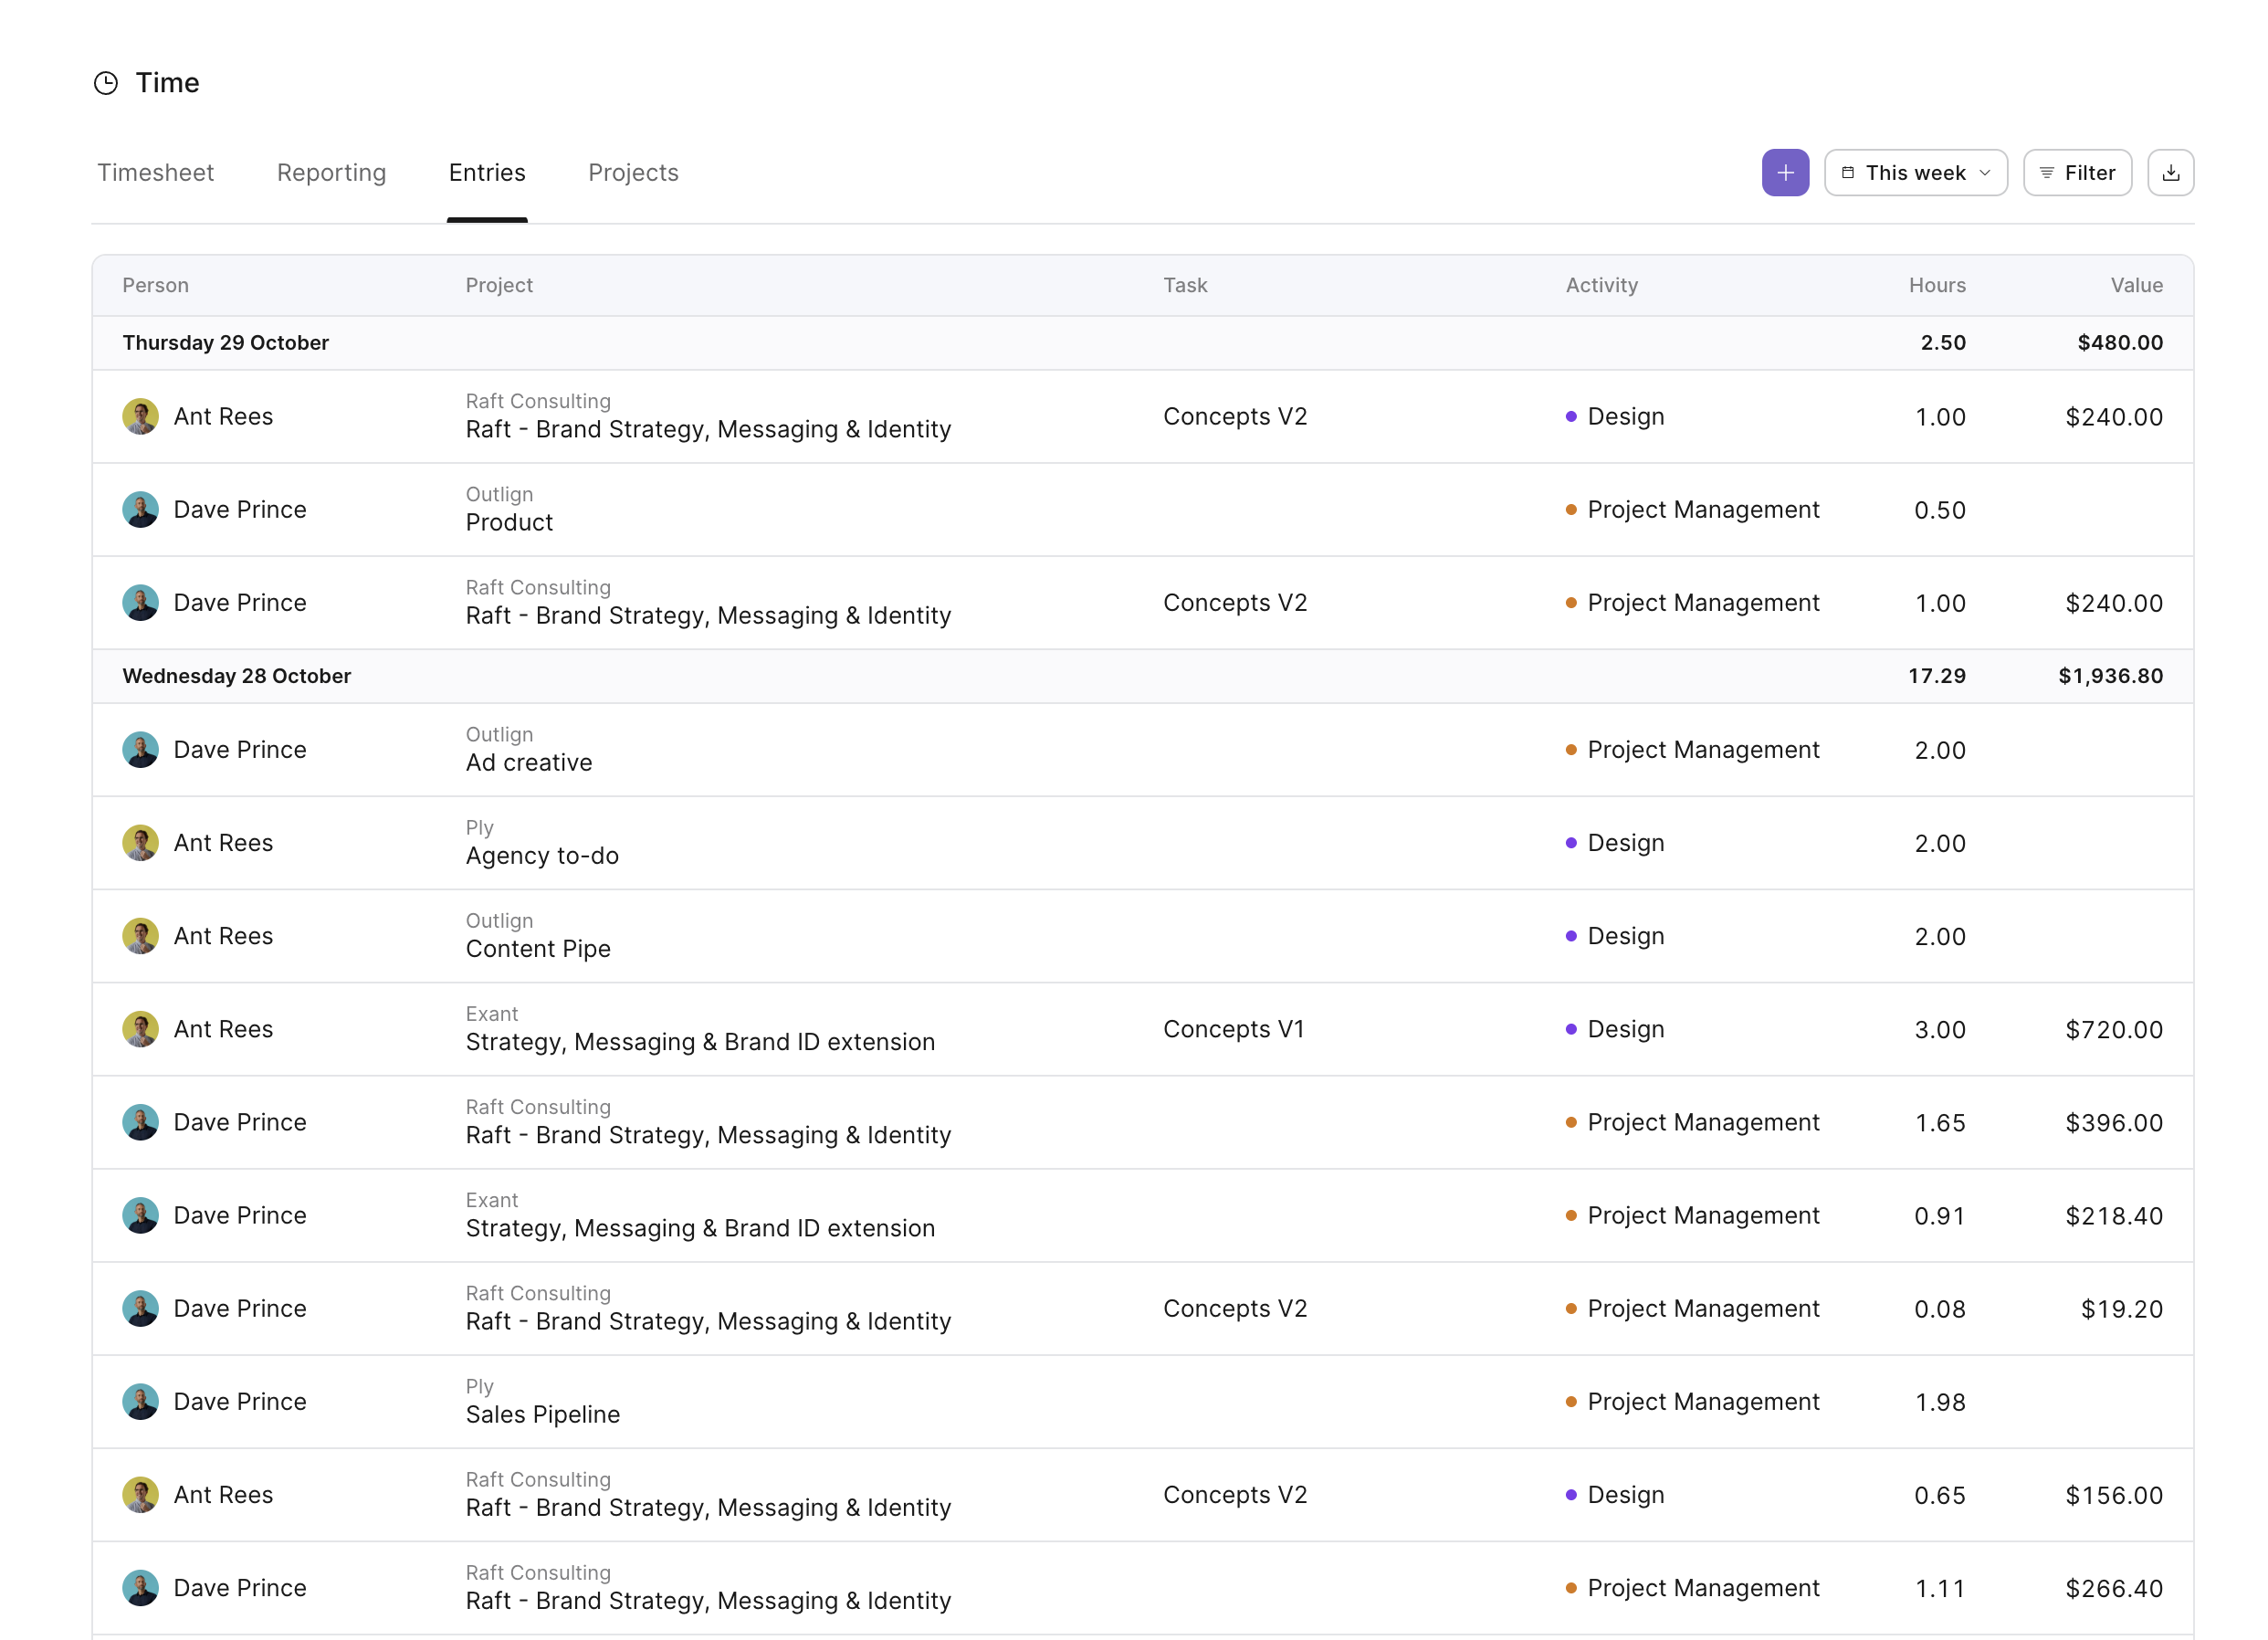
Task: Click the purple plus add-entry button
Action: point(1785,173)
